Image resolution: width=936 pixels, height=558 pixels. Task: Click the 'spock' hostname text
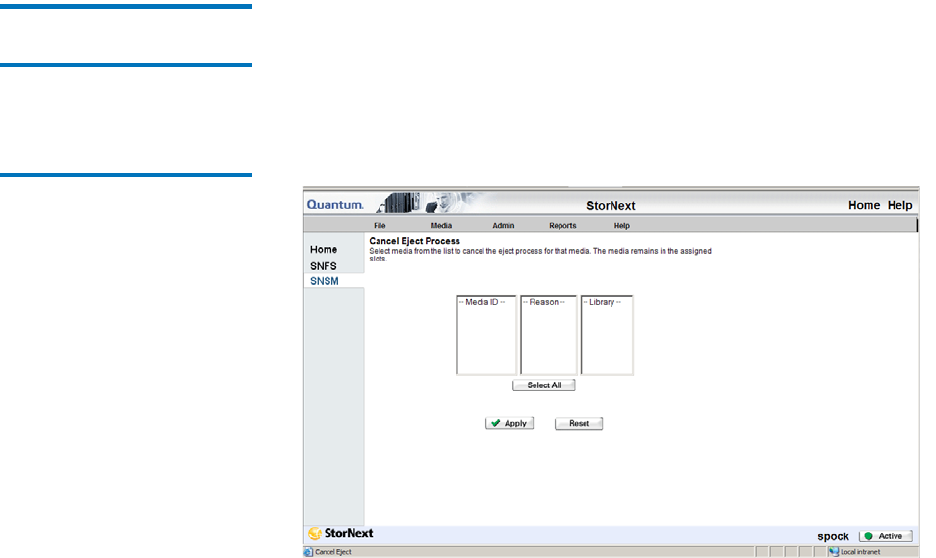click(833, 536)
